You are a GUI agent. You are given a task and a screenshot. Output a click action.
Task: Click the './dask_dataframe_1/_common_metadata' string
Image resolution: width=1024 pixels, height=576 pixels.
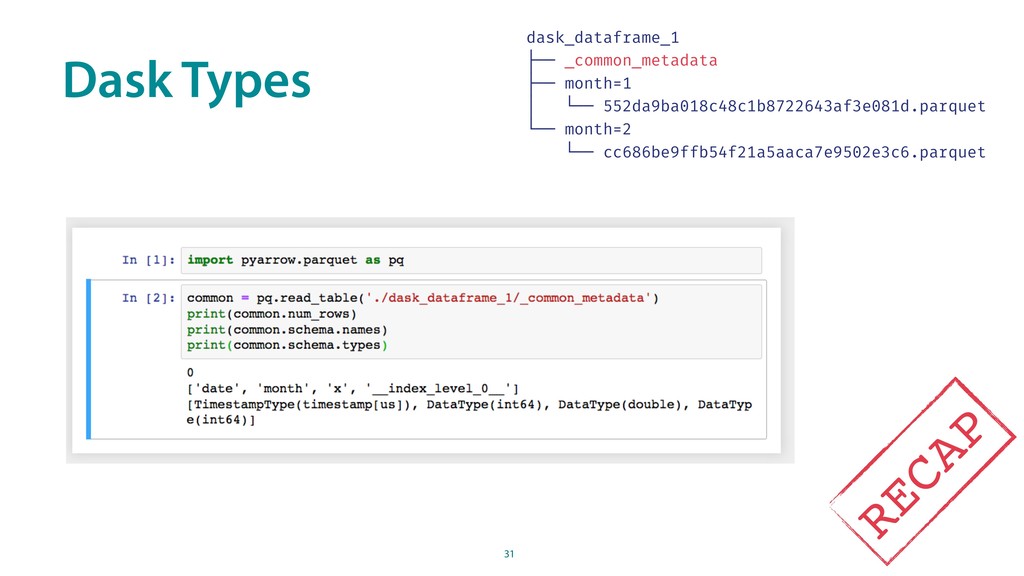tap(508, 298)
